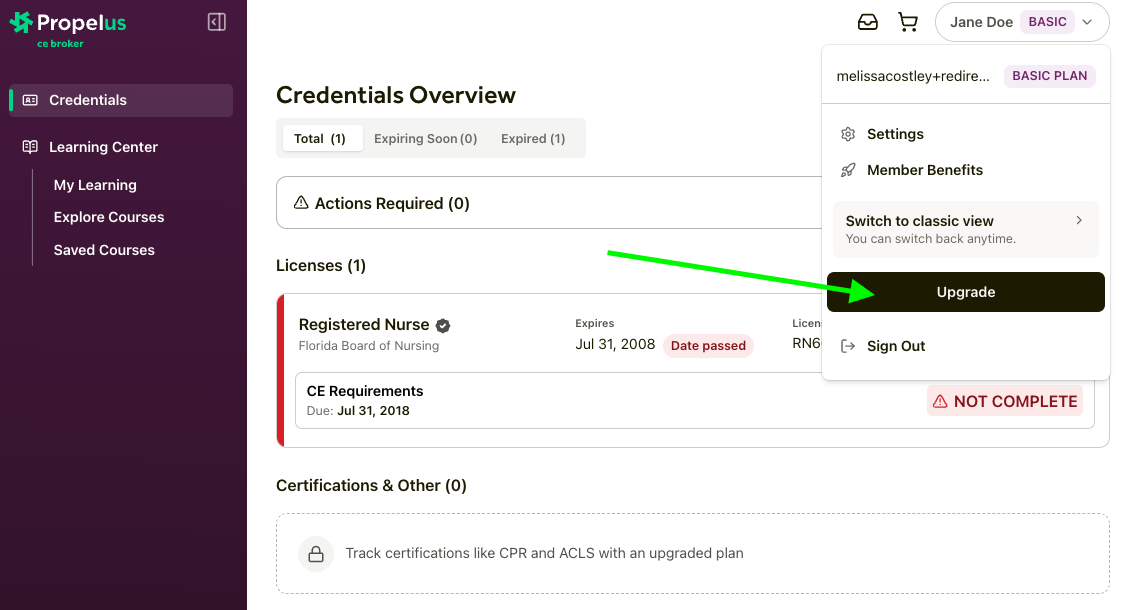
Task: Click the Learning Center book icon
Action: point(30,147)
